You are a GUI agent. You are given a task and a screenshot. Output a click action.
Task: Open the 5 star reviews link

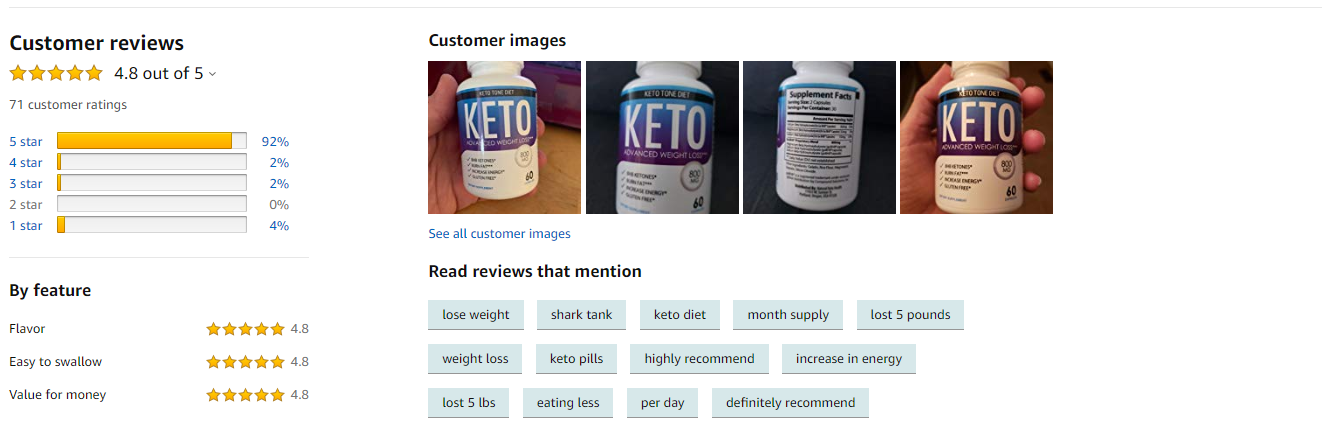pos(26,142)
